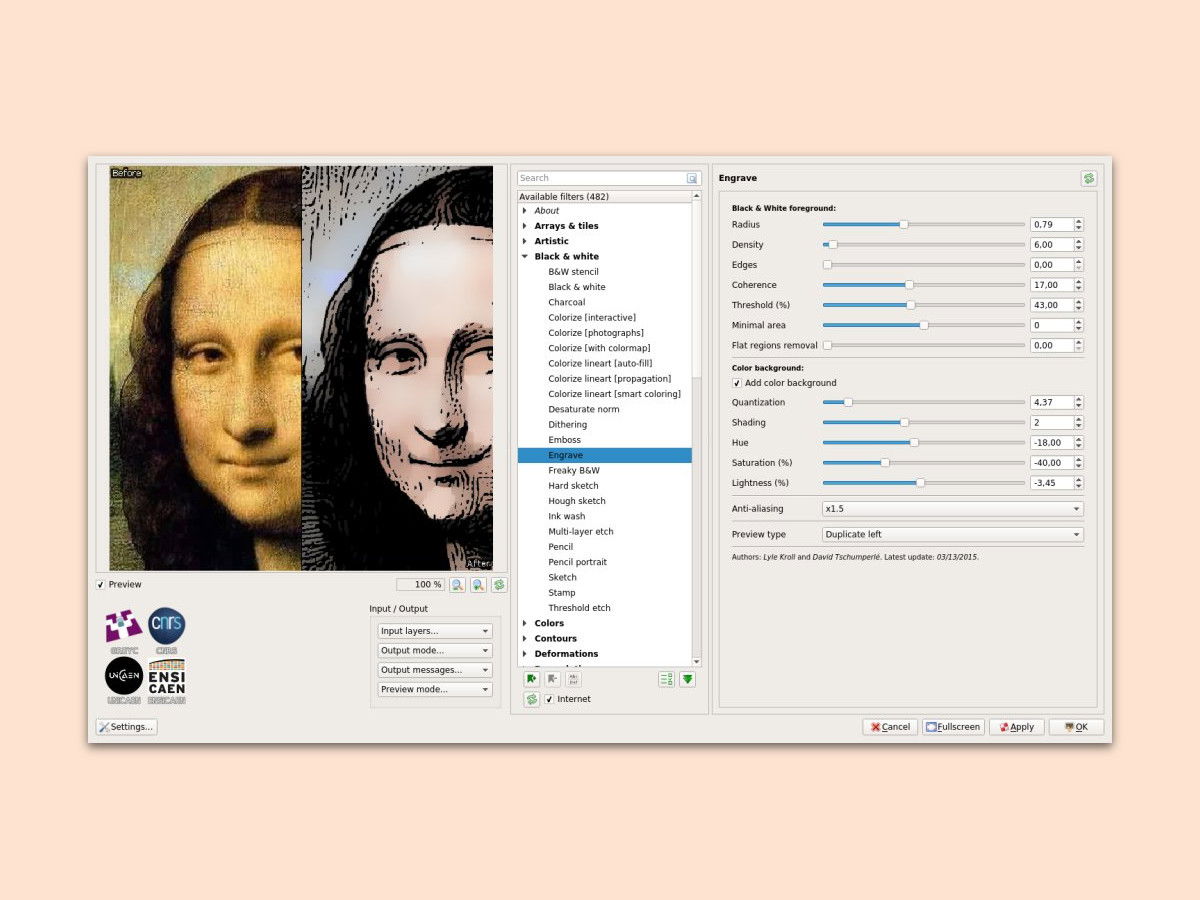Select the Pencil portrait filter
This screenshot has width=1200, height=900.
[577, 562]
